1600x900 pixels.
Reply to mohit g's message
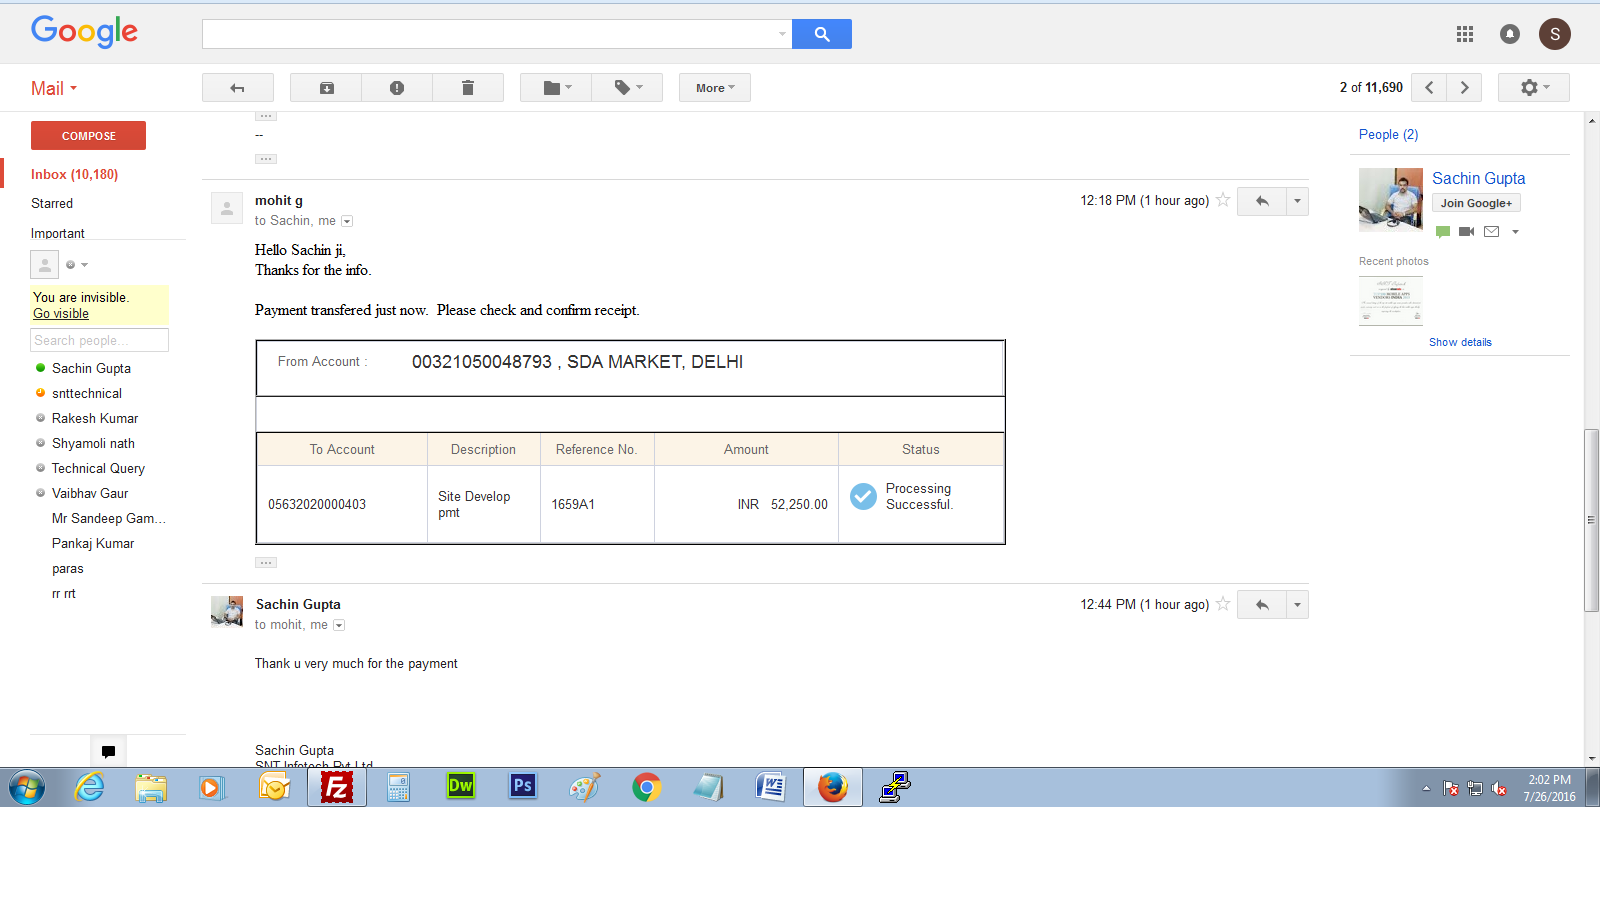(x=1261, y=201)
